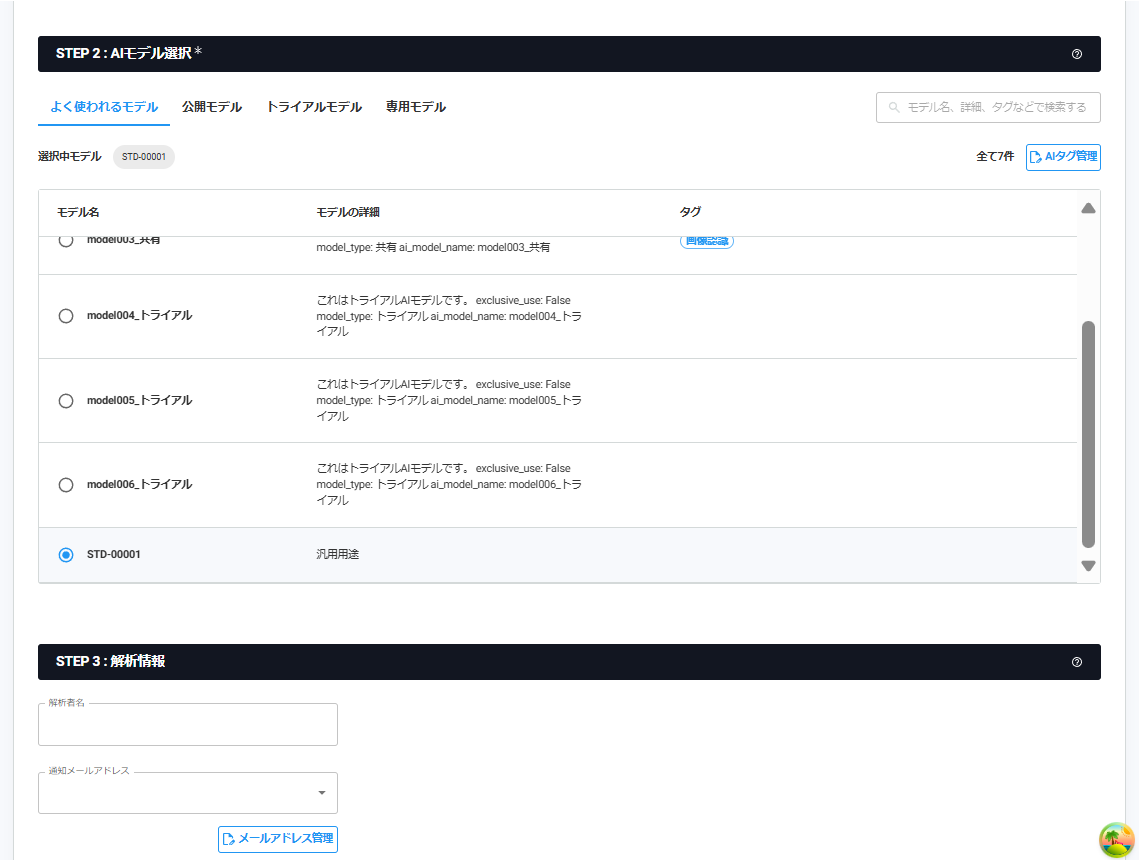1139x860 pixels.
Task: Click the magnifier icon in the model search box
Action: coord(894,107)
